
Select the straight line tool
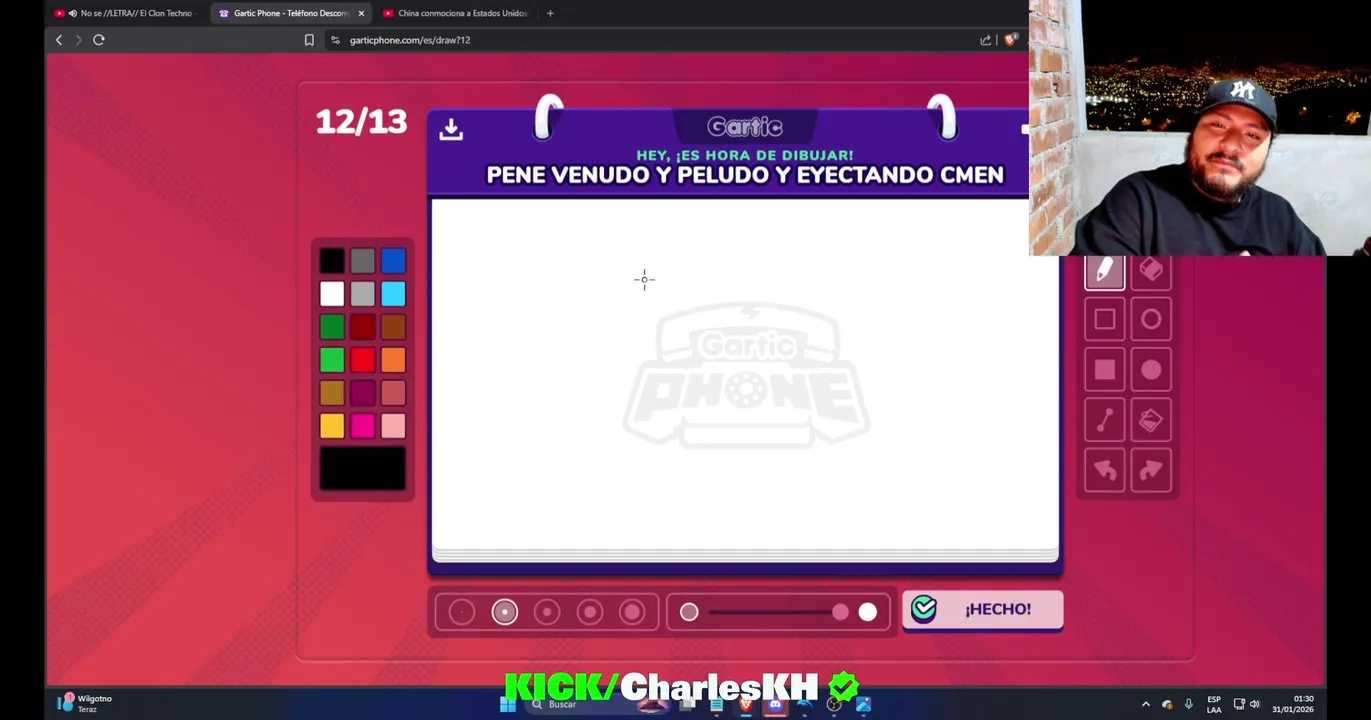click(x=1104, y=421)
